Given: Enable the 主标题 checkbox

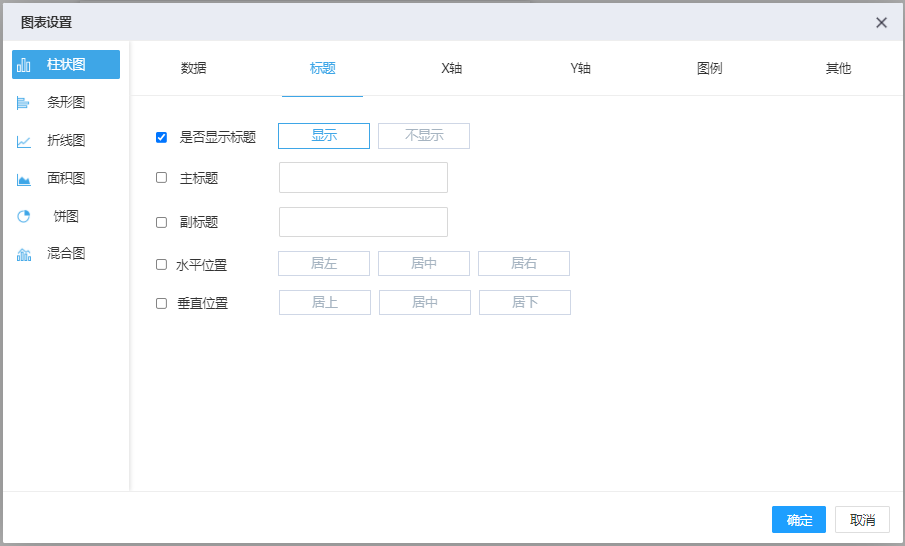Looking at the screenshot, I should [x=162, y=178].
